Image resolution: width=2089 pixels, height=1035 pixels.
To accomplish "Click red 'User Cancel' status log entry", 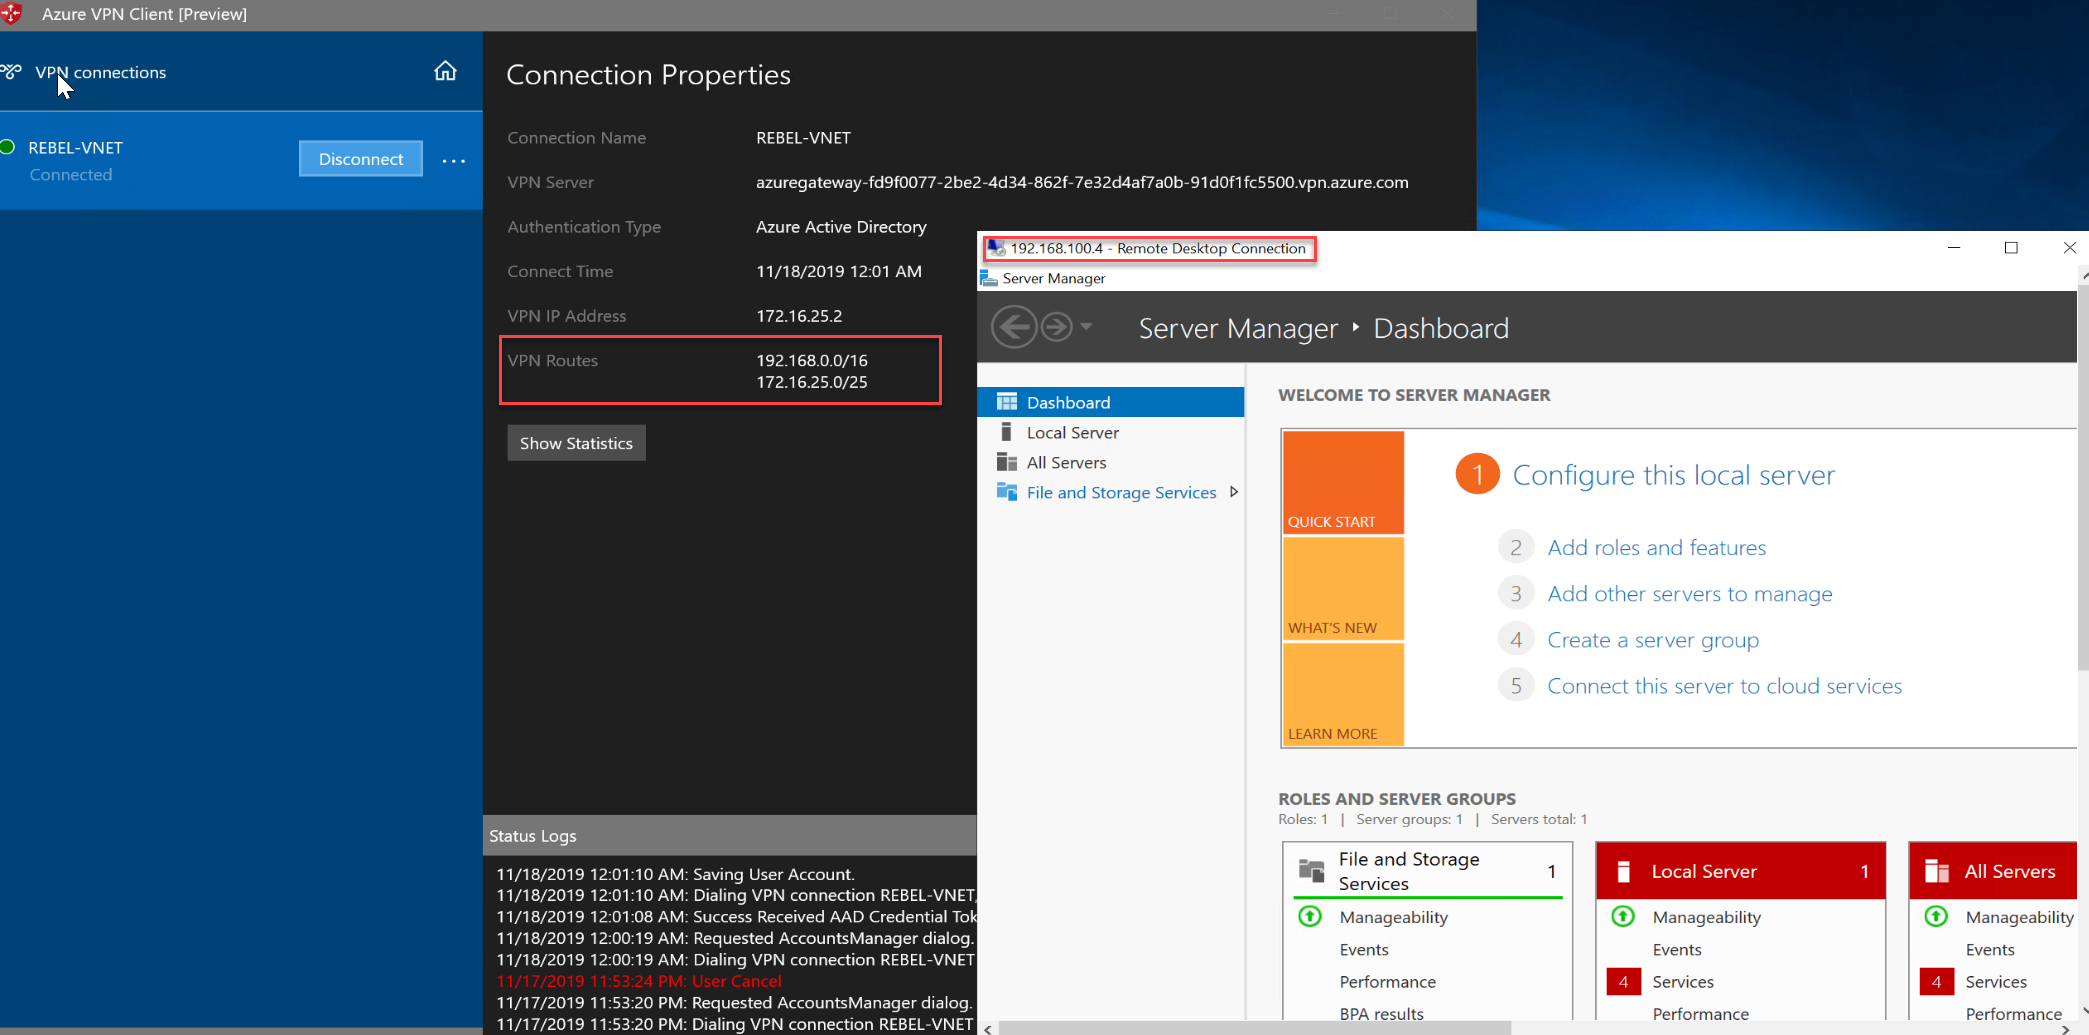I will click(639, 981).
